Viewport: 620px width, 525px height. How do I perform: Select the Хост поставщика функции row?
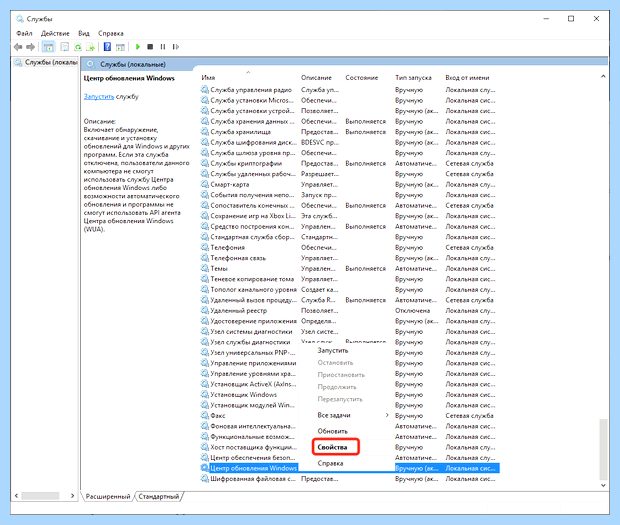tap(248, 447)
